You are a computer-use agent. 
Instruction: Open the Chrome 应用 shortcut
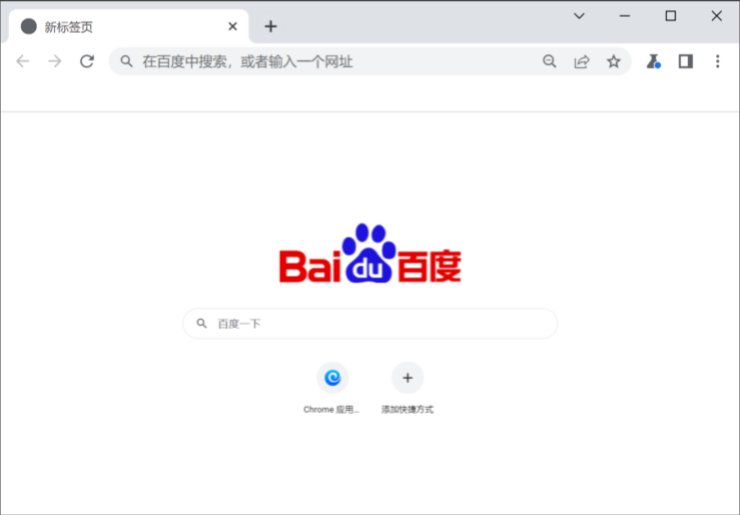pyautogui.click(x=332, y=378)
